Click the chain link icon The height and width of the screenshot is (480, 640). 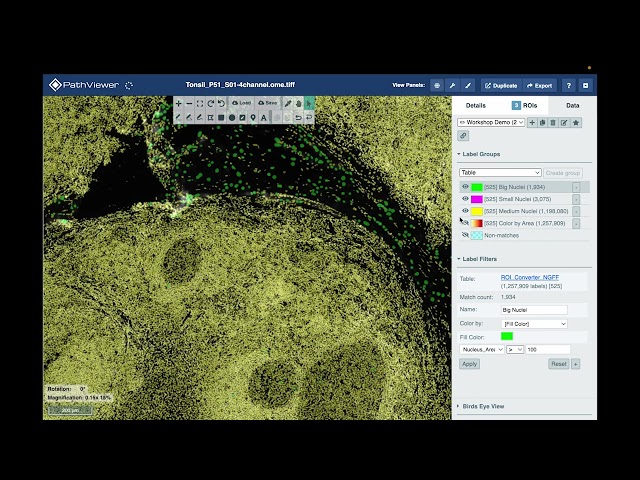click(463, 136)
